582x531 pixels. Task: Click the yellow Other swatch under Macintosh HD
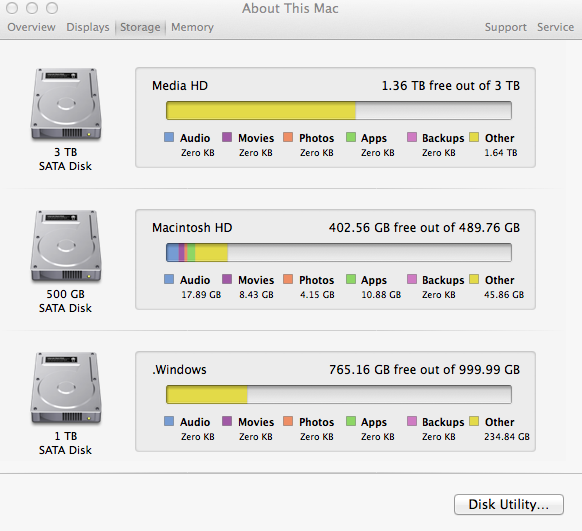pyautogui.click(x=474, y=279)
